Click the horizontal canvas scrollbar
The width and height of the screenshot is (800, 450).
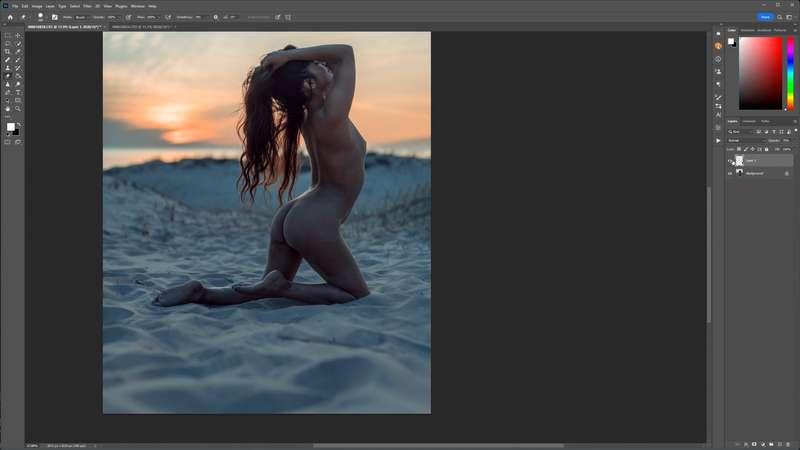(x=437, y=445)
